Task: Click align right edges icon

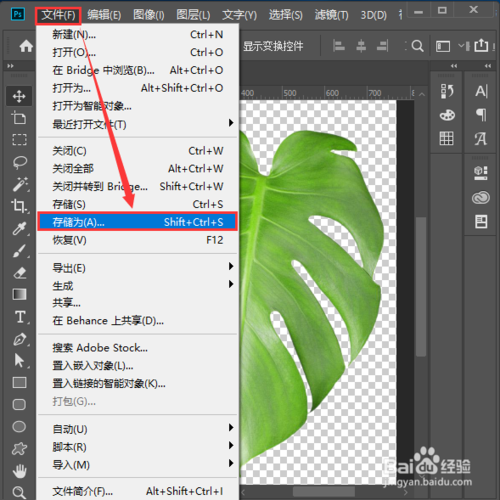Action: click(x=383, y=46)
